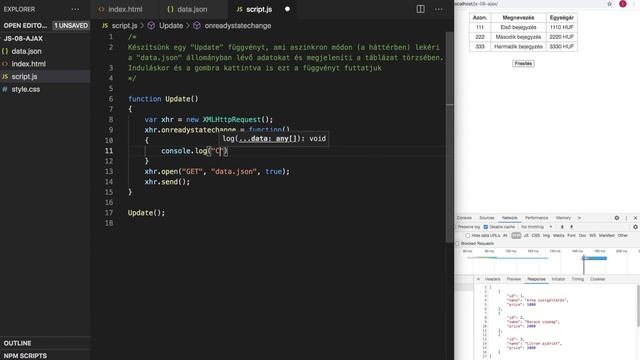Click onreadystatechange symbol icon in breadcrumb
640x360 pixels.
pos(197,26)
